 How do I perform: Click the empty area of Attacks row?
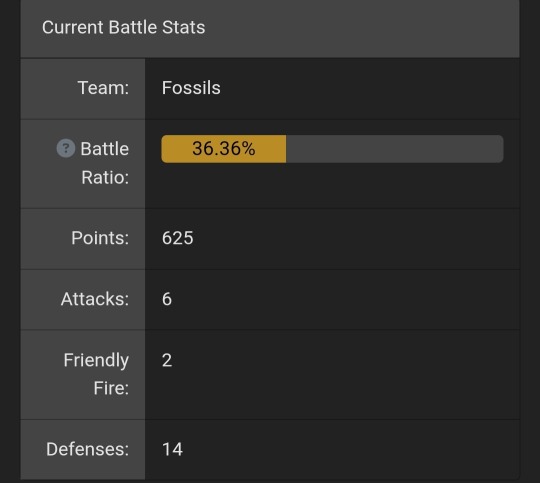346,299
